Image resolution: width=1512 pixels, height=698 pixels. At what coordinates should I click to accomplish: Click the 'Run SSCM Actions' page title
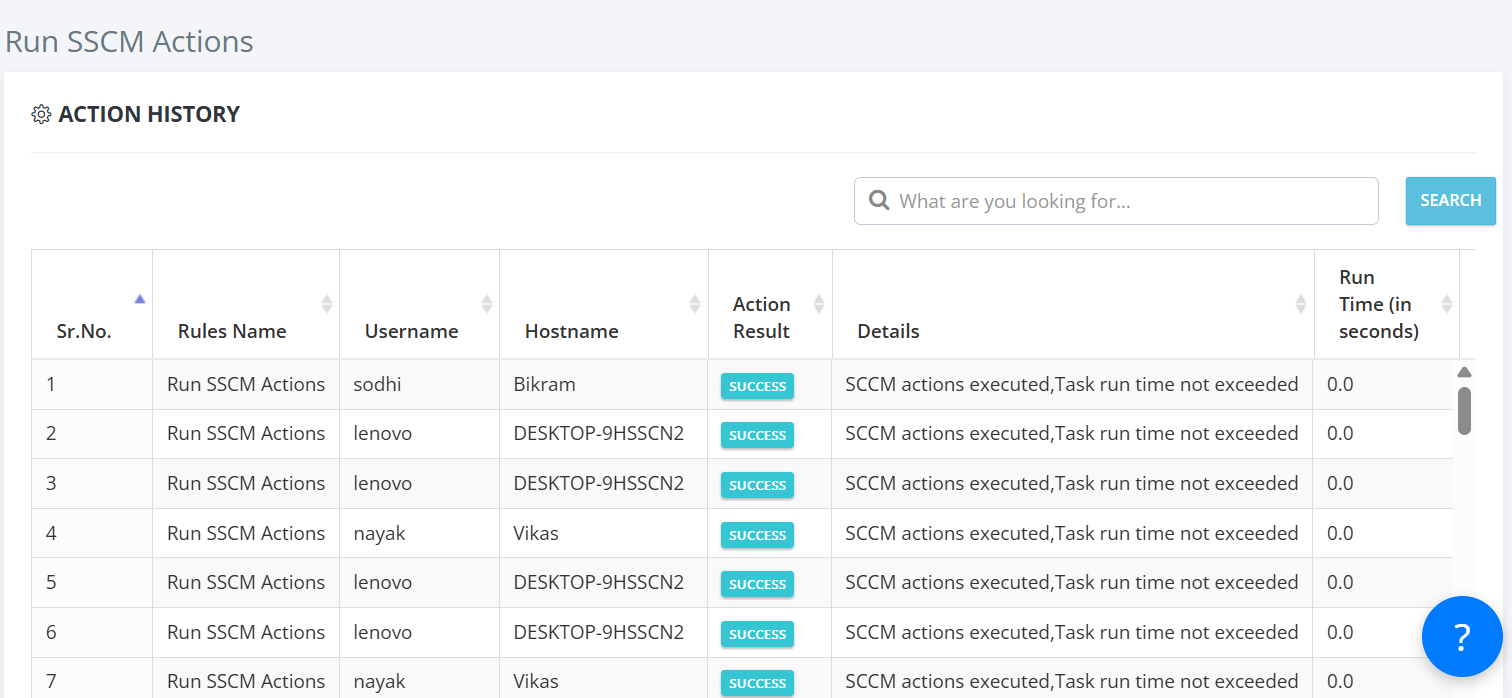click(129, 42)
